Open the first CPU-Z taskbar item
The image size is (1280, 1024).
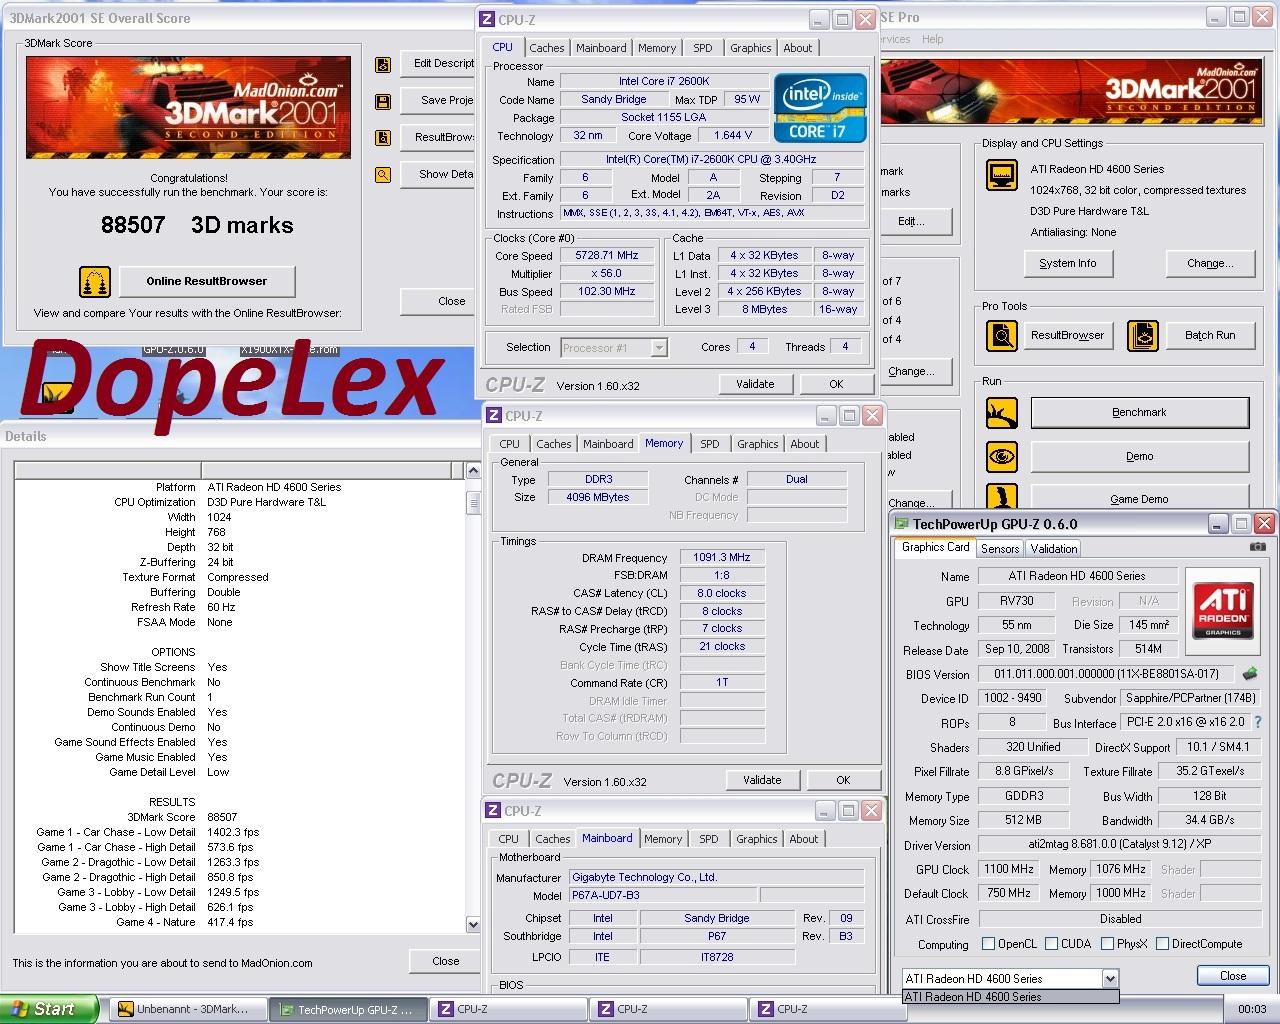click(x=508, y=1009)
